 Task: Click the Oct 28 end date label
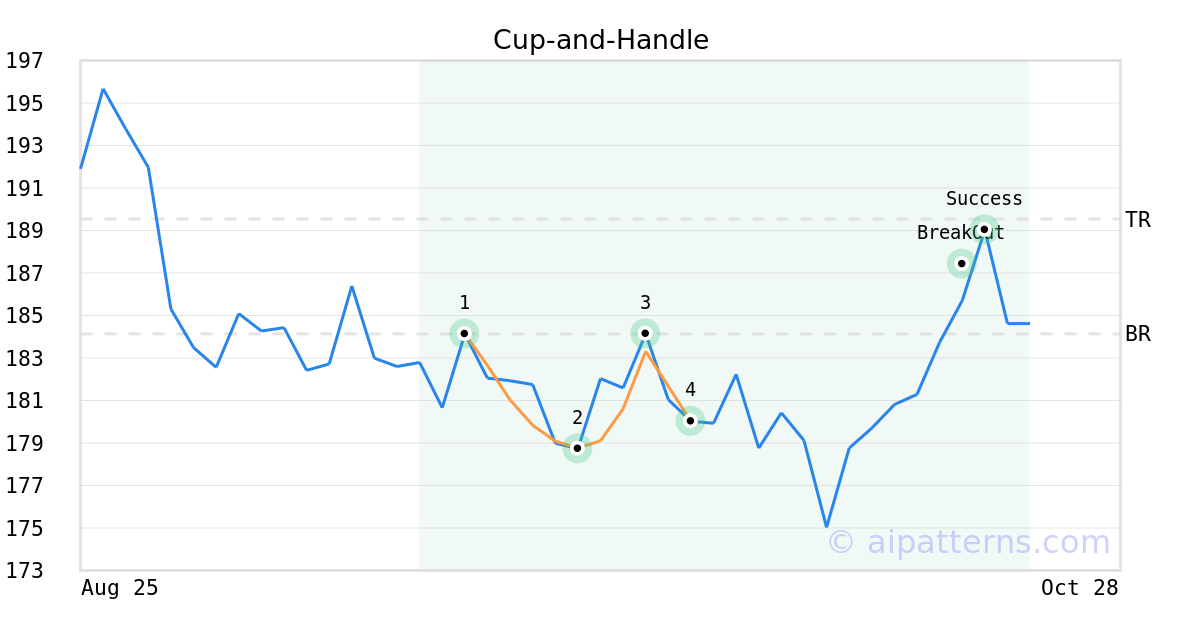pyautogui.click(x=1080, y=588)
